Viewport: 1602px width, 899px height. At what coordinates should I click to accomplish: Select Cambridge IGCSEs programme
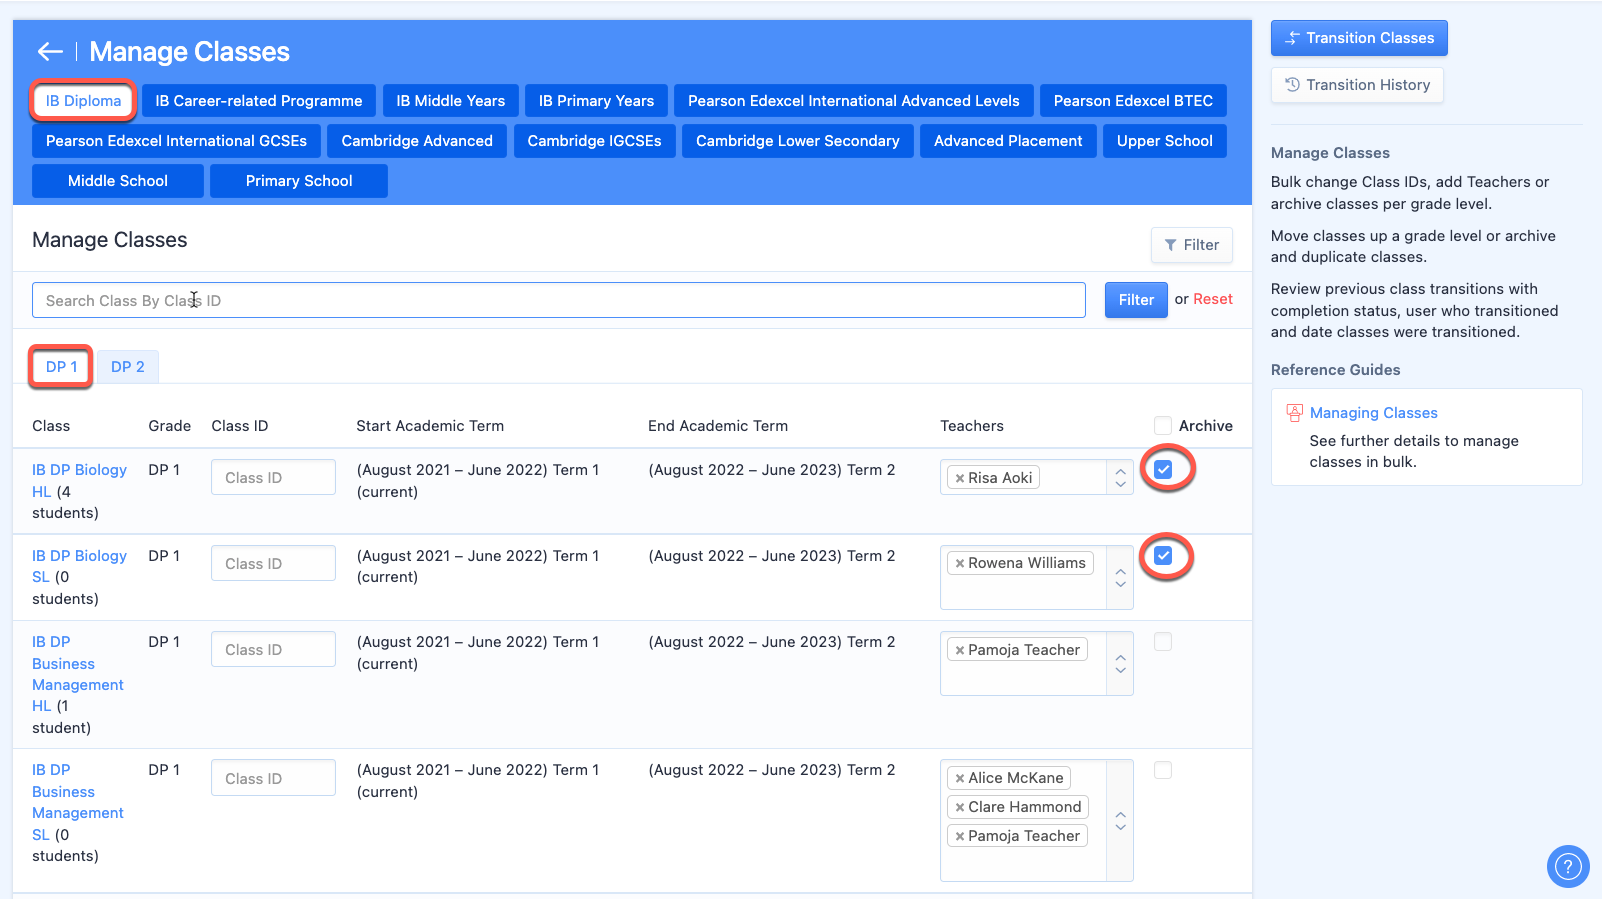click(x=594, y=141)
